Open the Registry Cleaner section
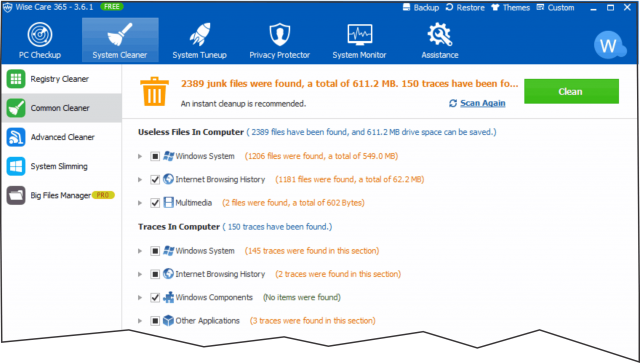This screenshot has width=640, height=363. tap(61, 79)
